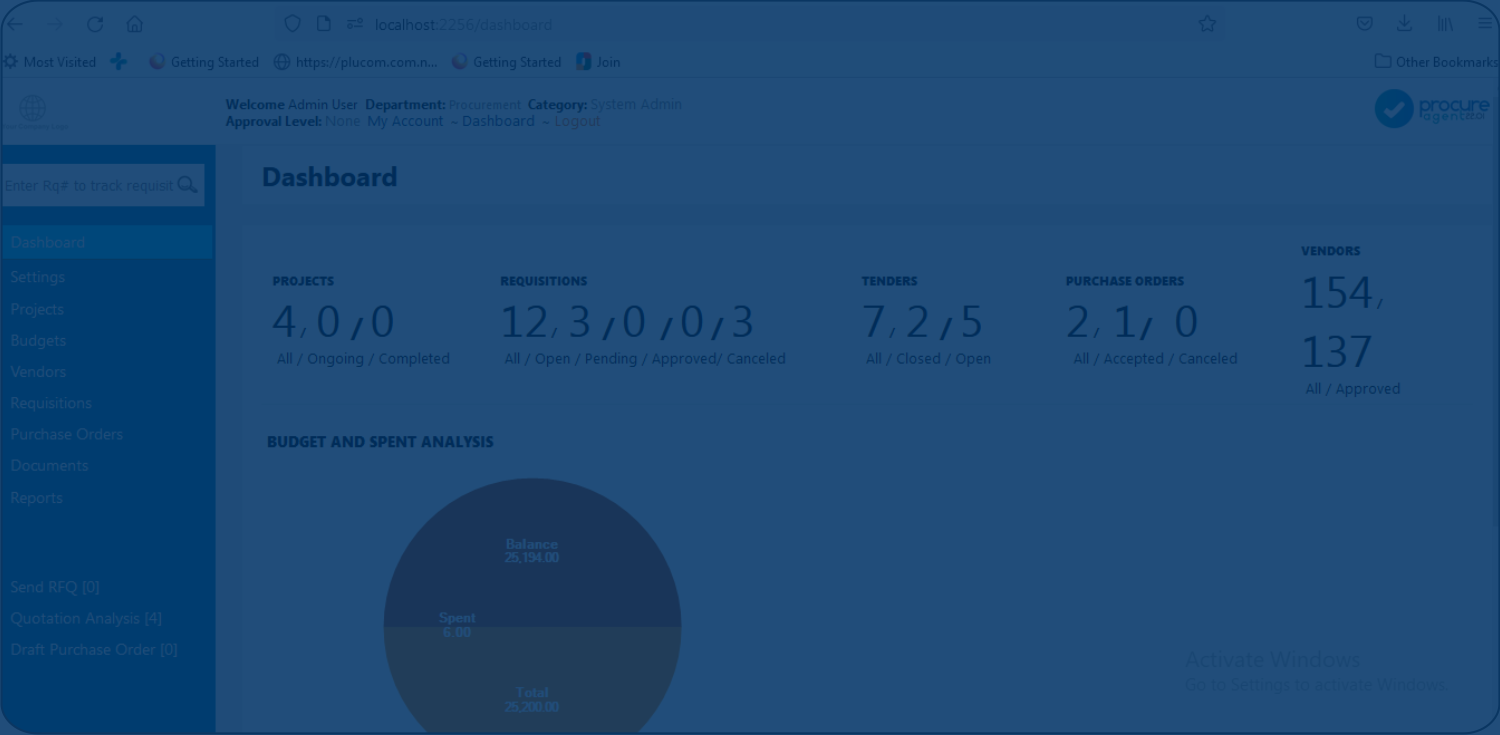Screen dimensions: 1500x735
Task: Go to browser home page icon
Action: [x=135, y=24]
